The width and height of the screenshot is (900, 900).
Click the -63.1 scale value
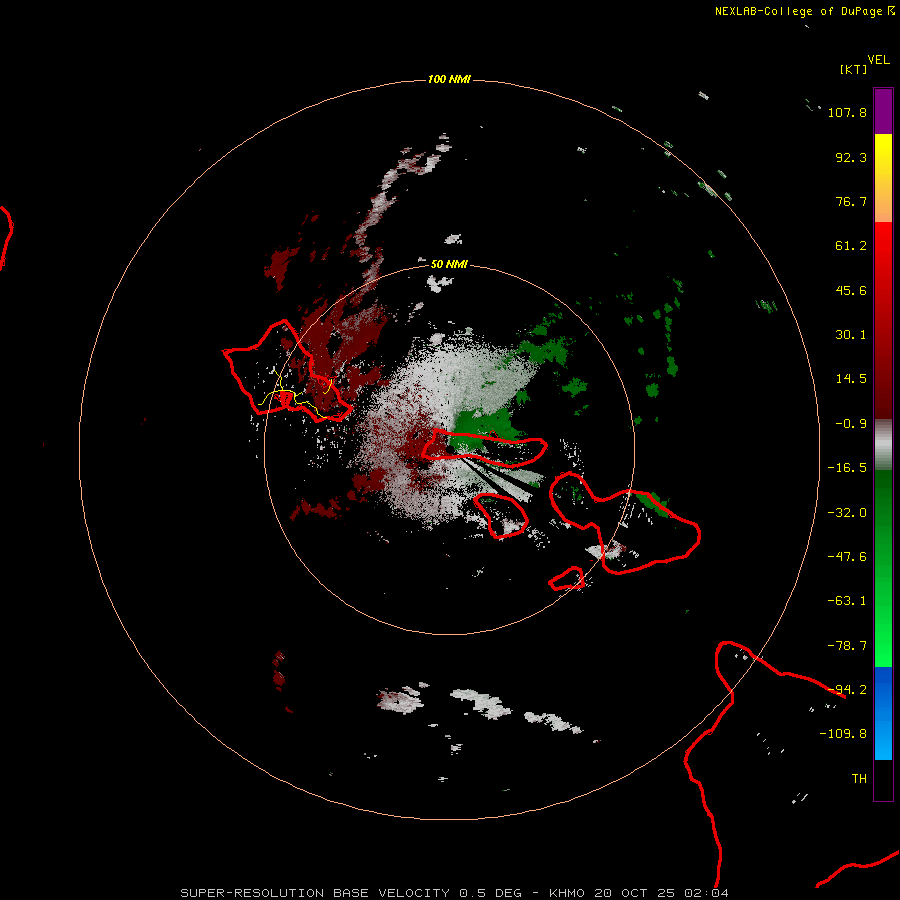(847, 601)
